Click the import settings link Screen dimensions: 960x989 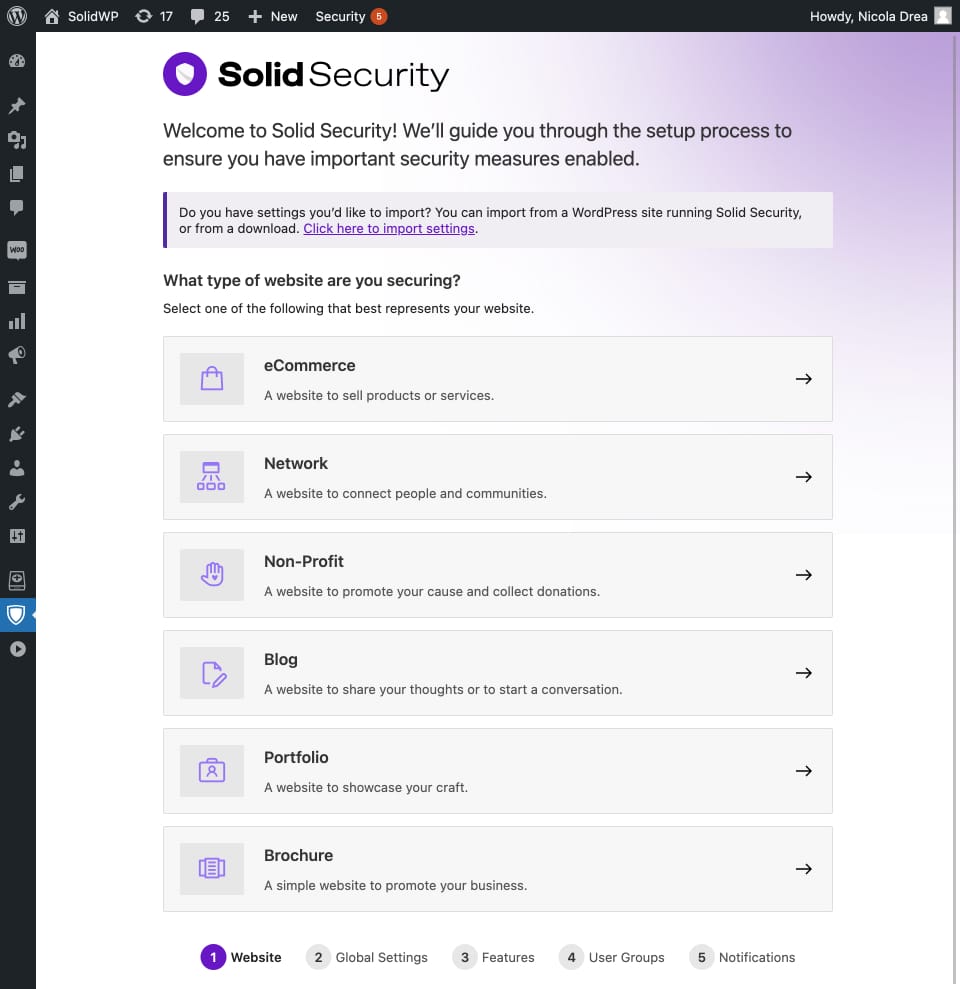click(389, 228)
